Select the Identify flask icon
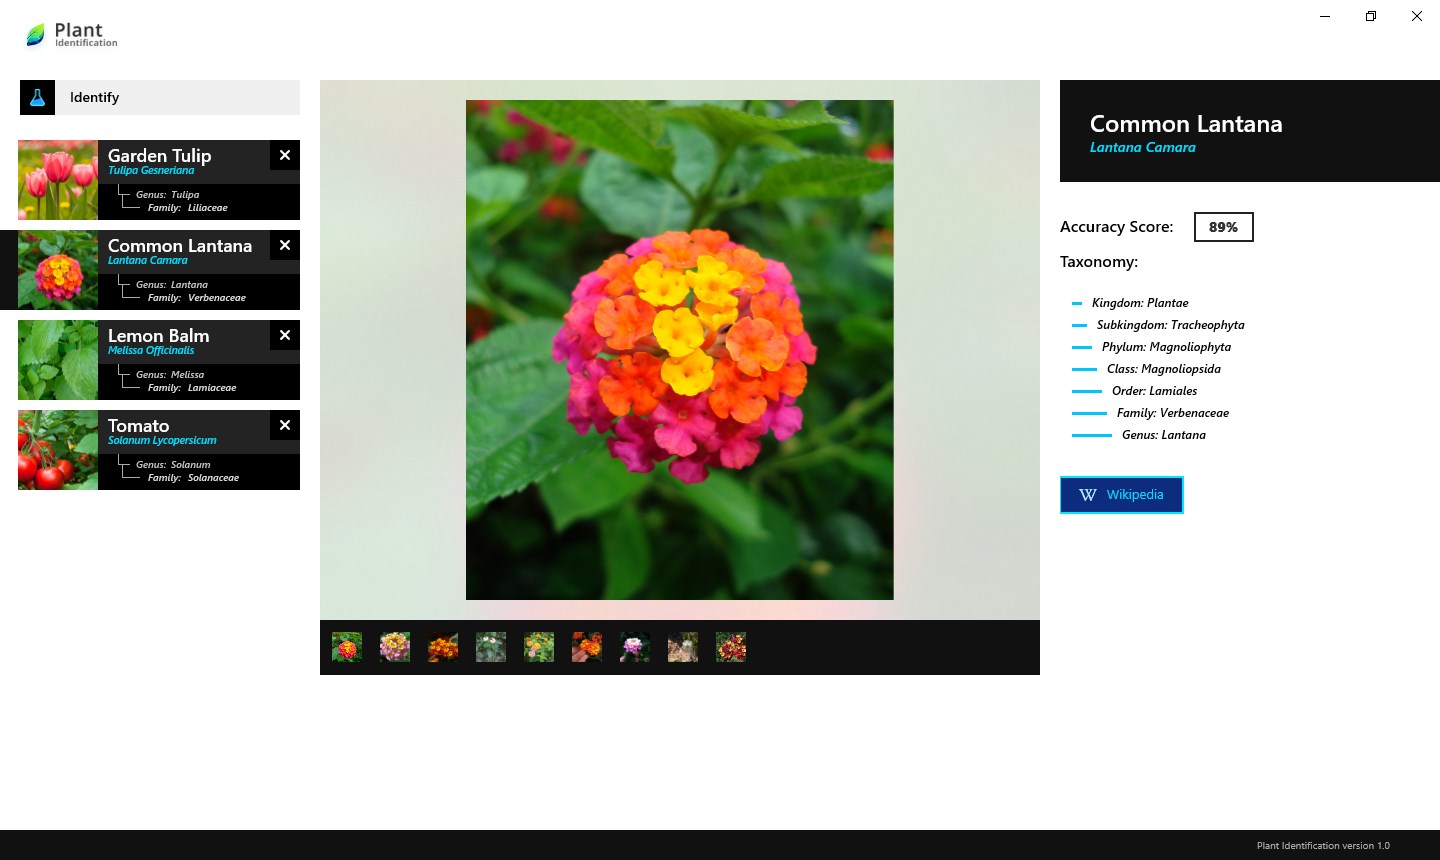 37,97
